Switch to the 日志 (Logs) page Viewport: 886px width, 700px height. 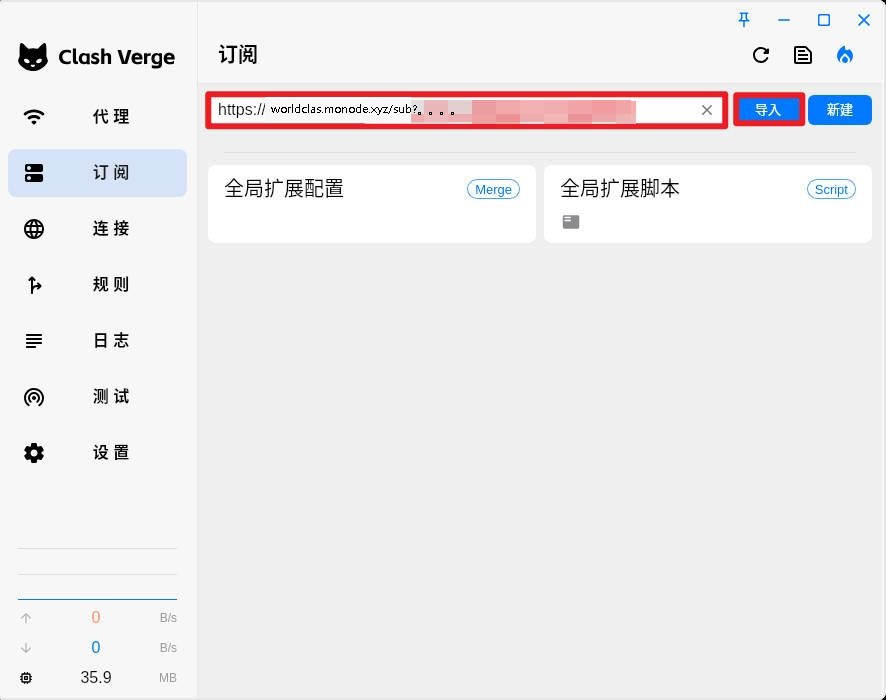click(97, 341)
